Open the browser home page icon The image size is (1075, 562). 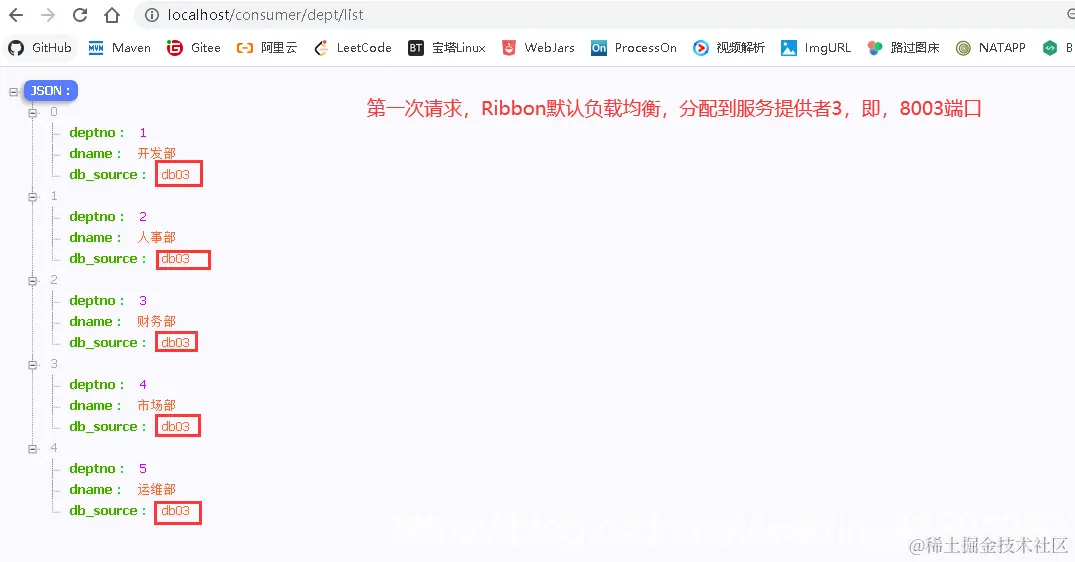(112, 15)
